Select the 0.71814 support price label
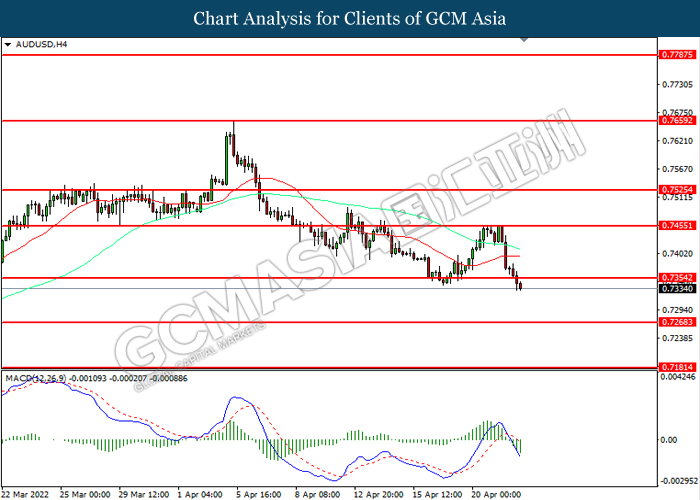This screenshot has width=700, height=500. click(x=677, y=367)
